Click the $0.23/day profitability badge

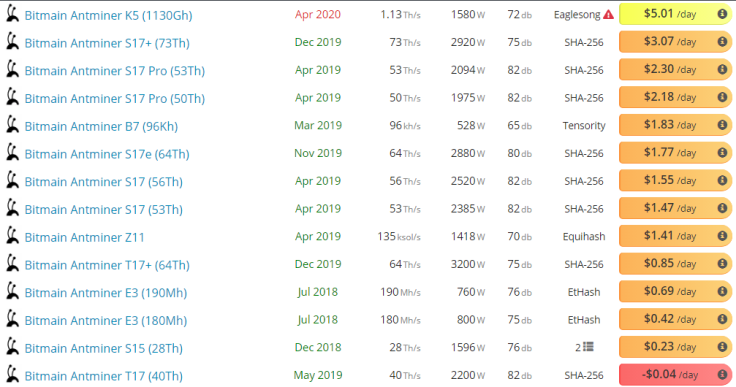(x=675, y=347)
